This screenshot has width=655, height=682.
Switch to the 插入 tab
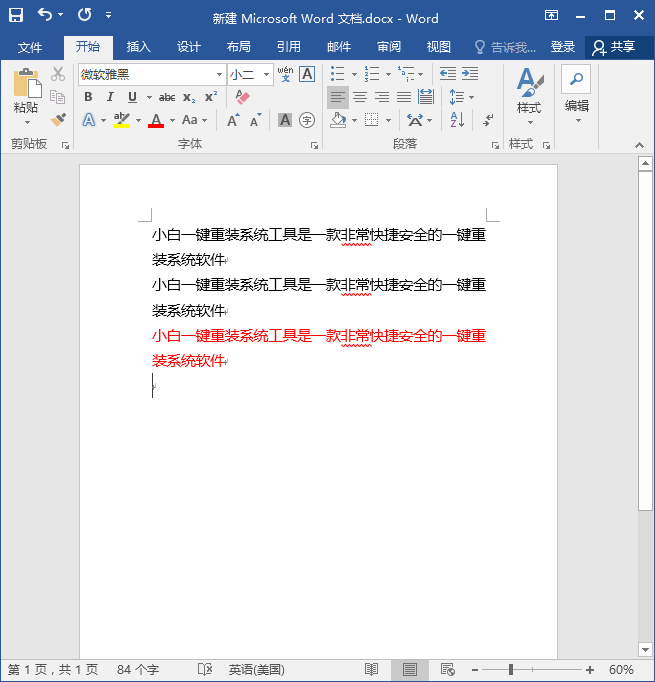click(138, 47)
